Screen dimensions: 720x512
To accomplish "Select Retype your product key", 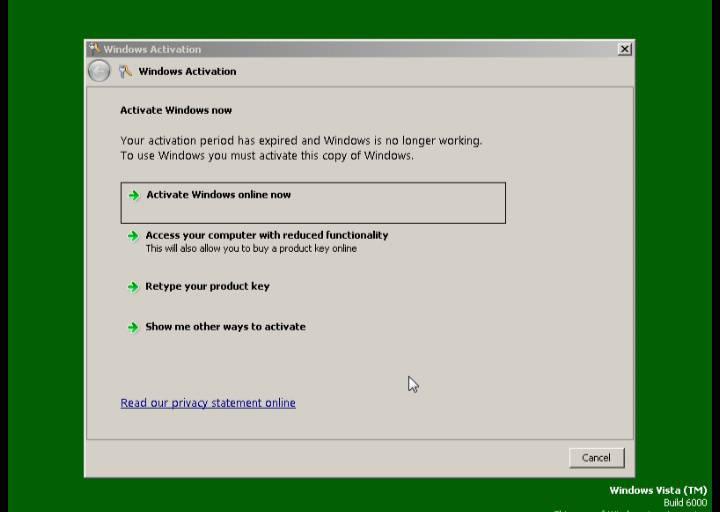I will 207,287.
